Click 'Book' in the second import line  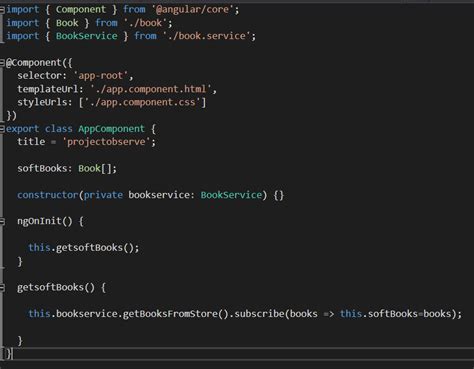(67, 23)
